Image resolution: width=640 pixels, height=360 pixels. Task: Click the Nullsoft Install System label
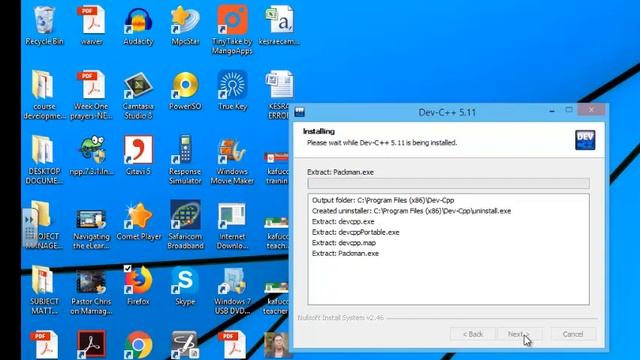(x=340, y=318)
